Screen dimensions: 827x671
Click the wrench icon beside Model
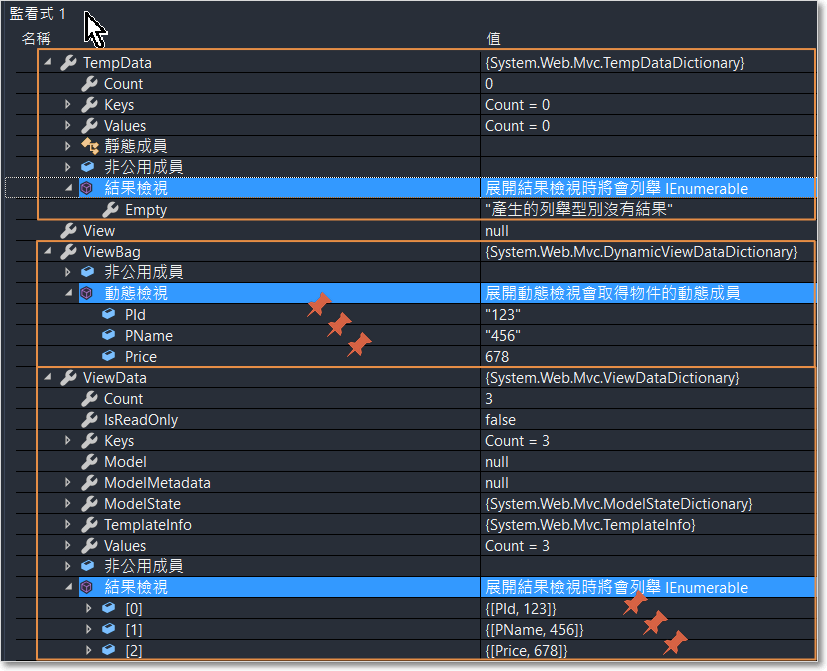(90, 462)
